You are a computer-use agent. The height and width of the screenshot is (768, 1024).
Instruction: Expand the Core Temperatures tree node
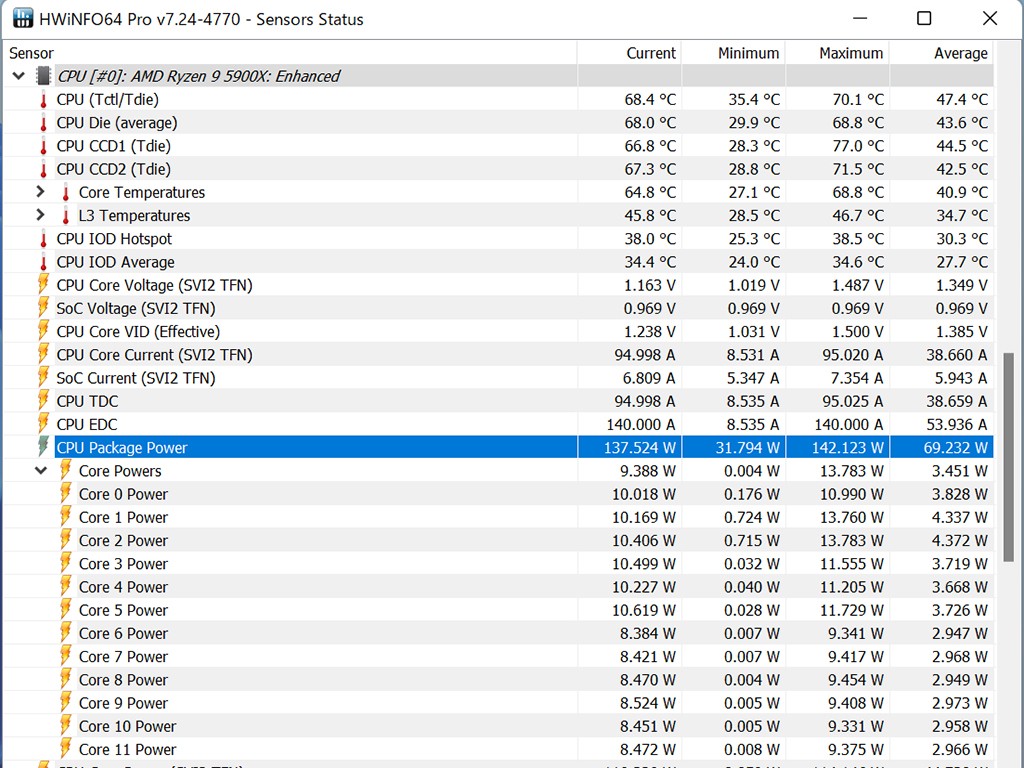coord(41,192)
